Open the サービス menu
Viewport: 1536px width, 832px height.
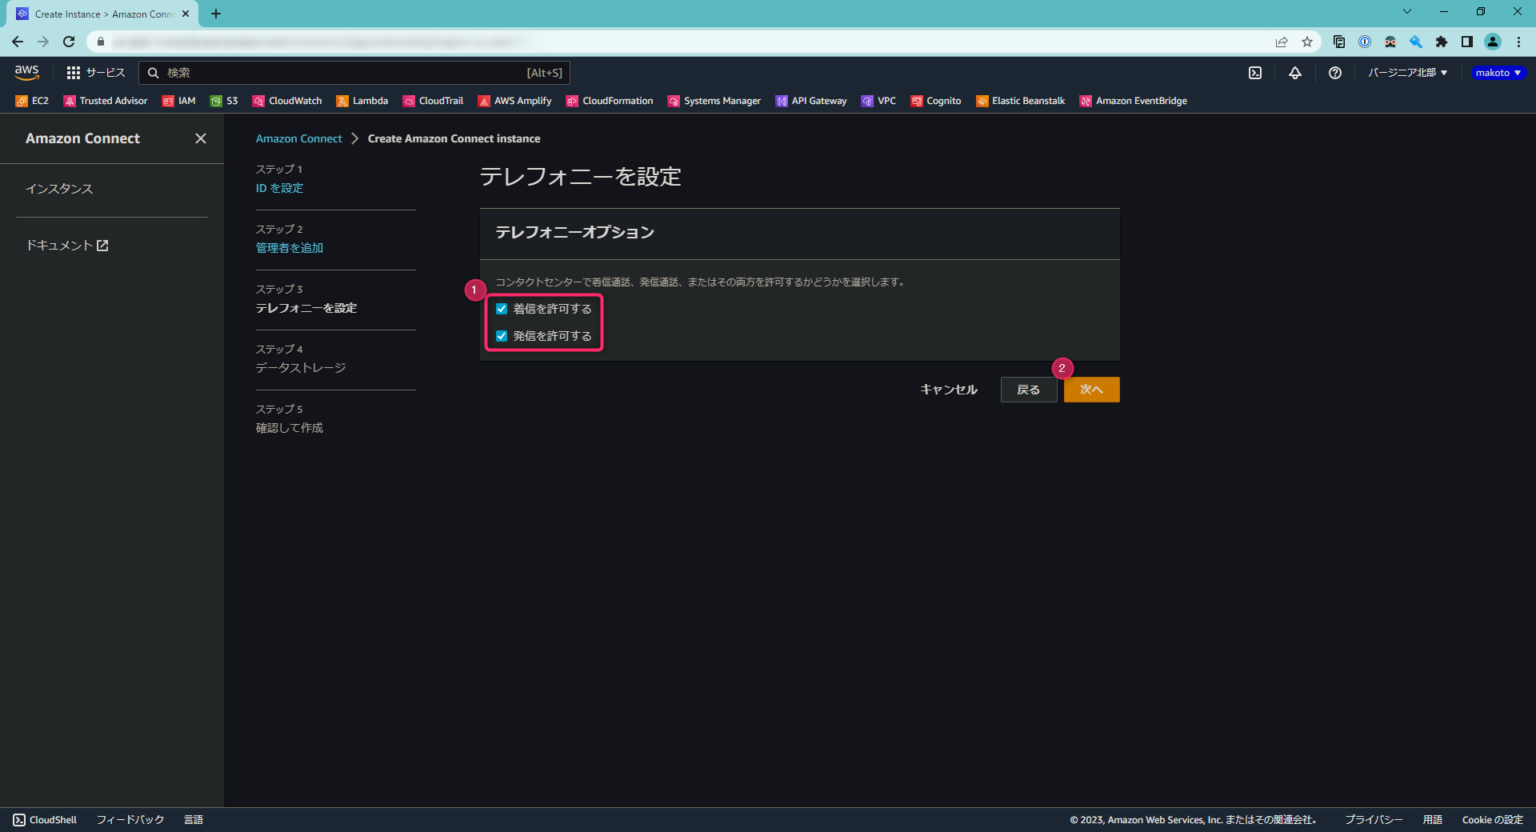click(96, 72)
